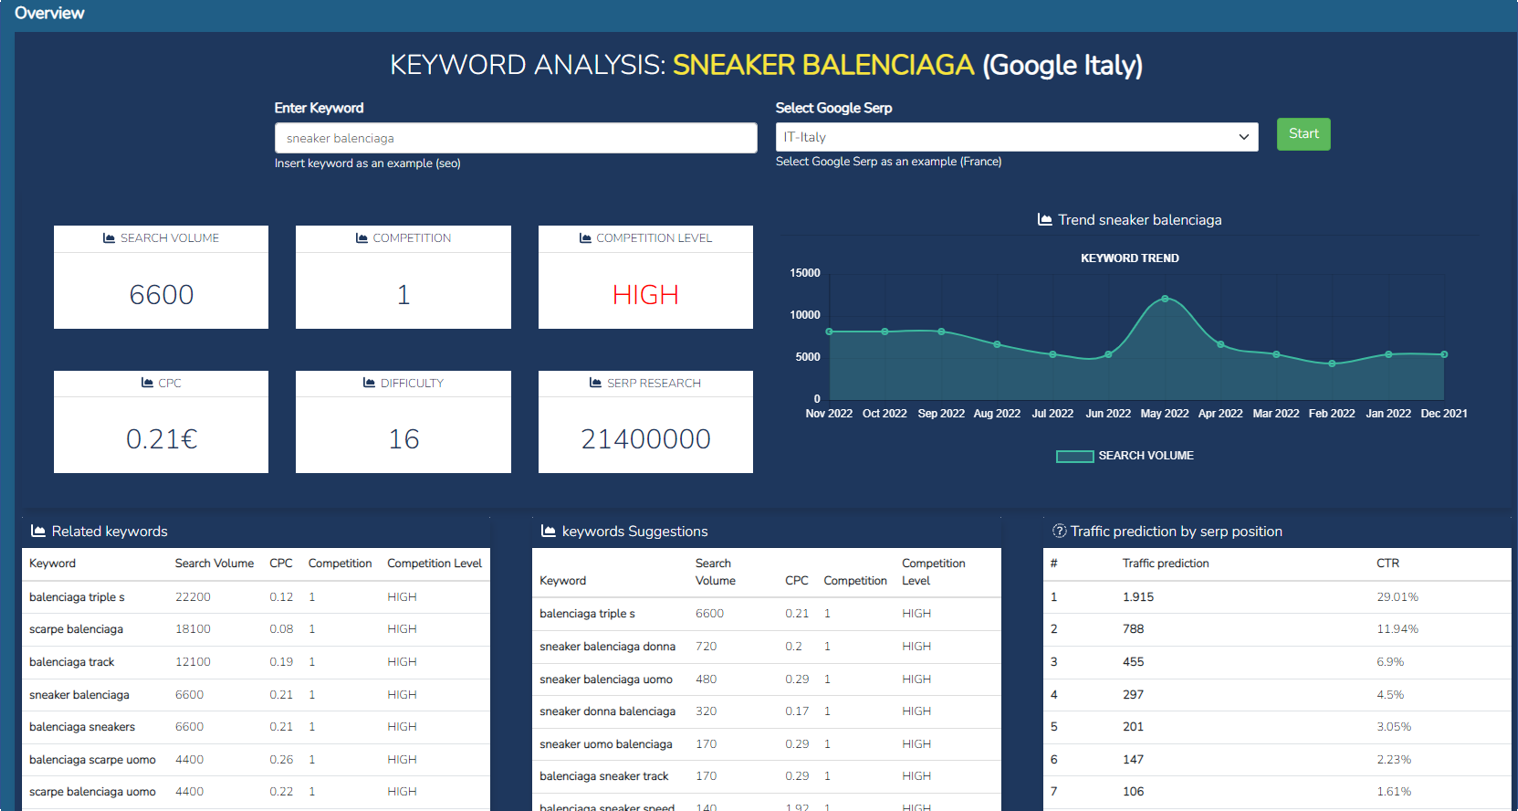This screenshot has width=1518, height=811.
Task: Click 'sneaker donna balenciaga' suggestion
Action: tap(607, 711)
